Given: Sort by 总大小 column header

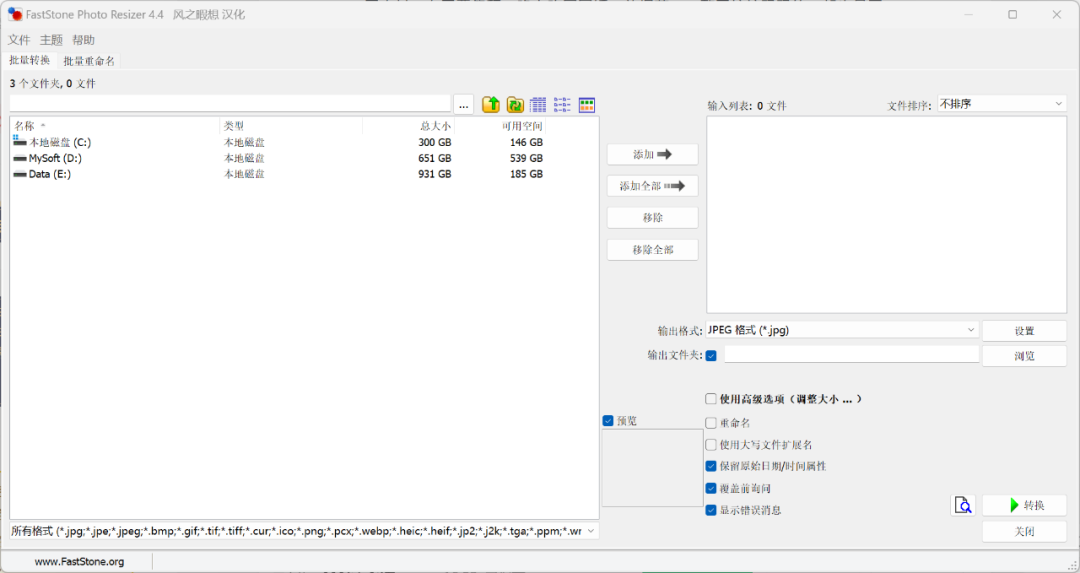Looking at the screenshot, I should [408, 126].
